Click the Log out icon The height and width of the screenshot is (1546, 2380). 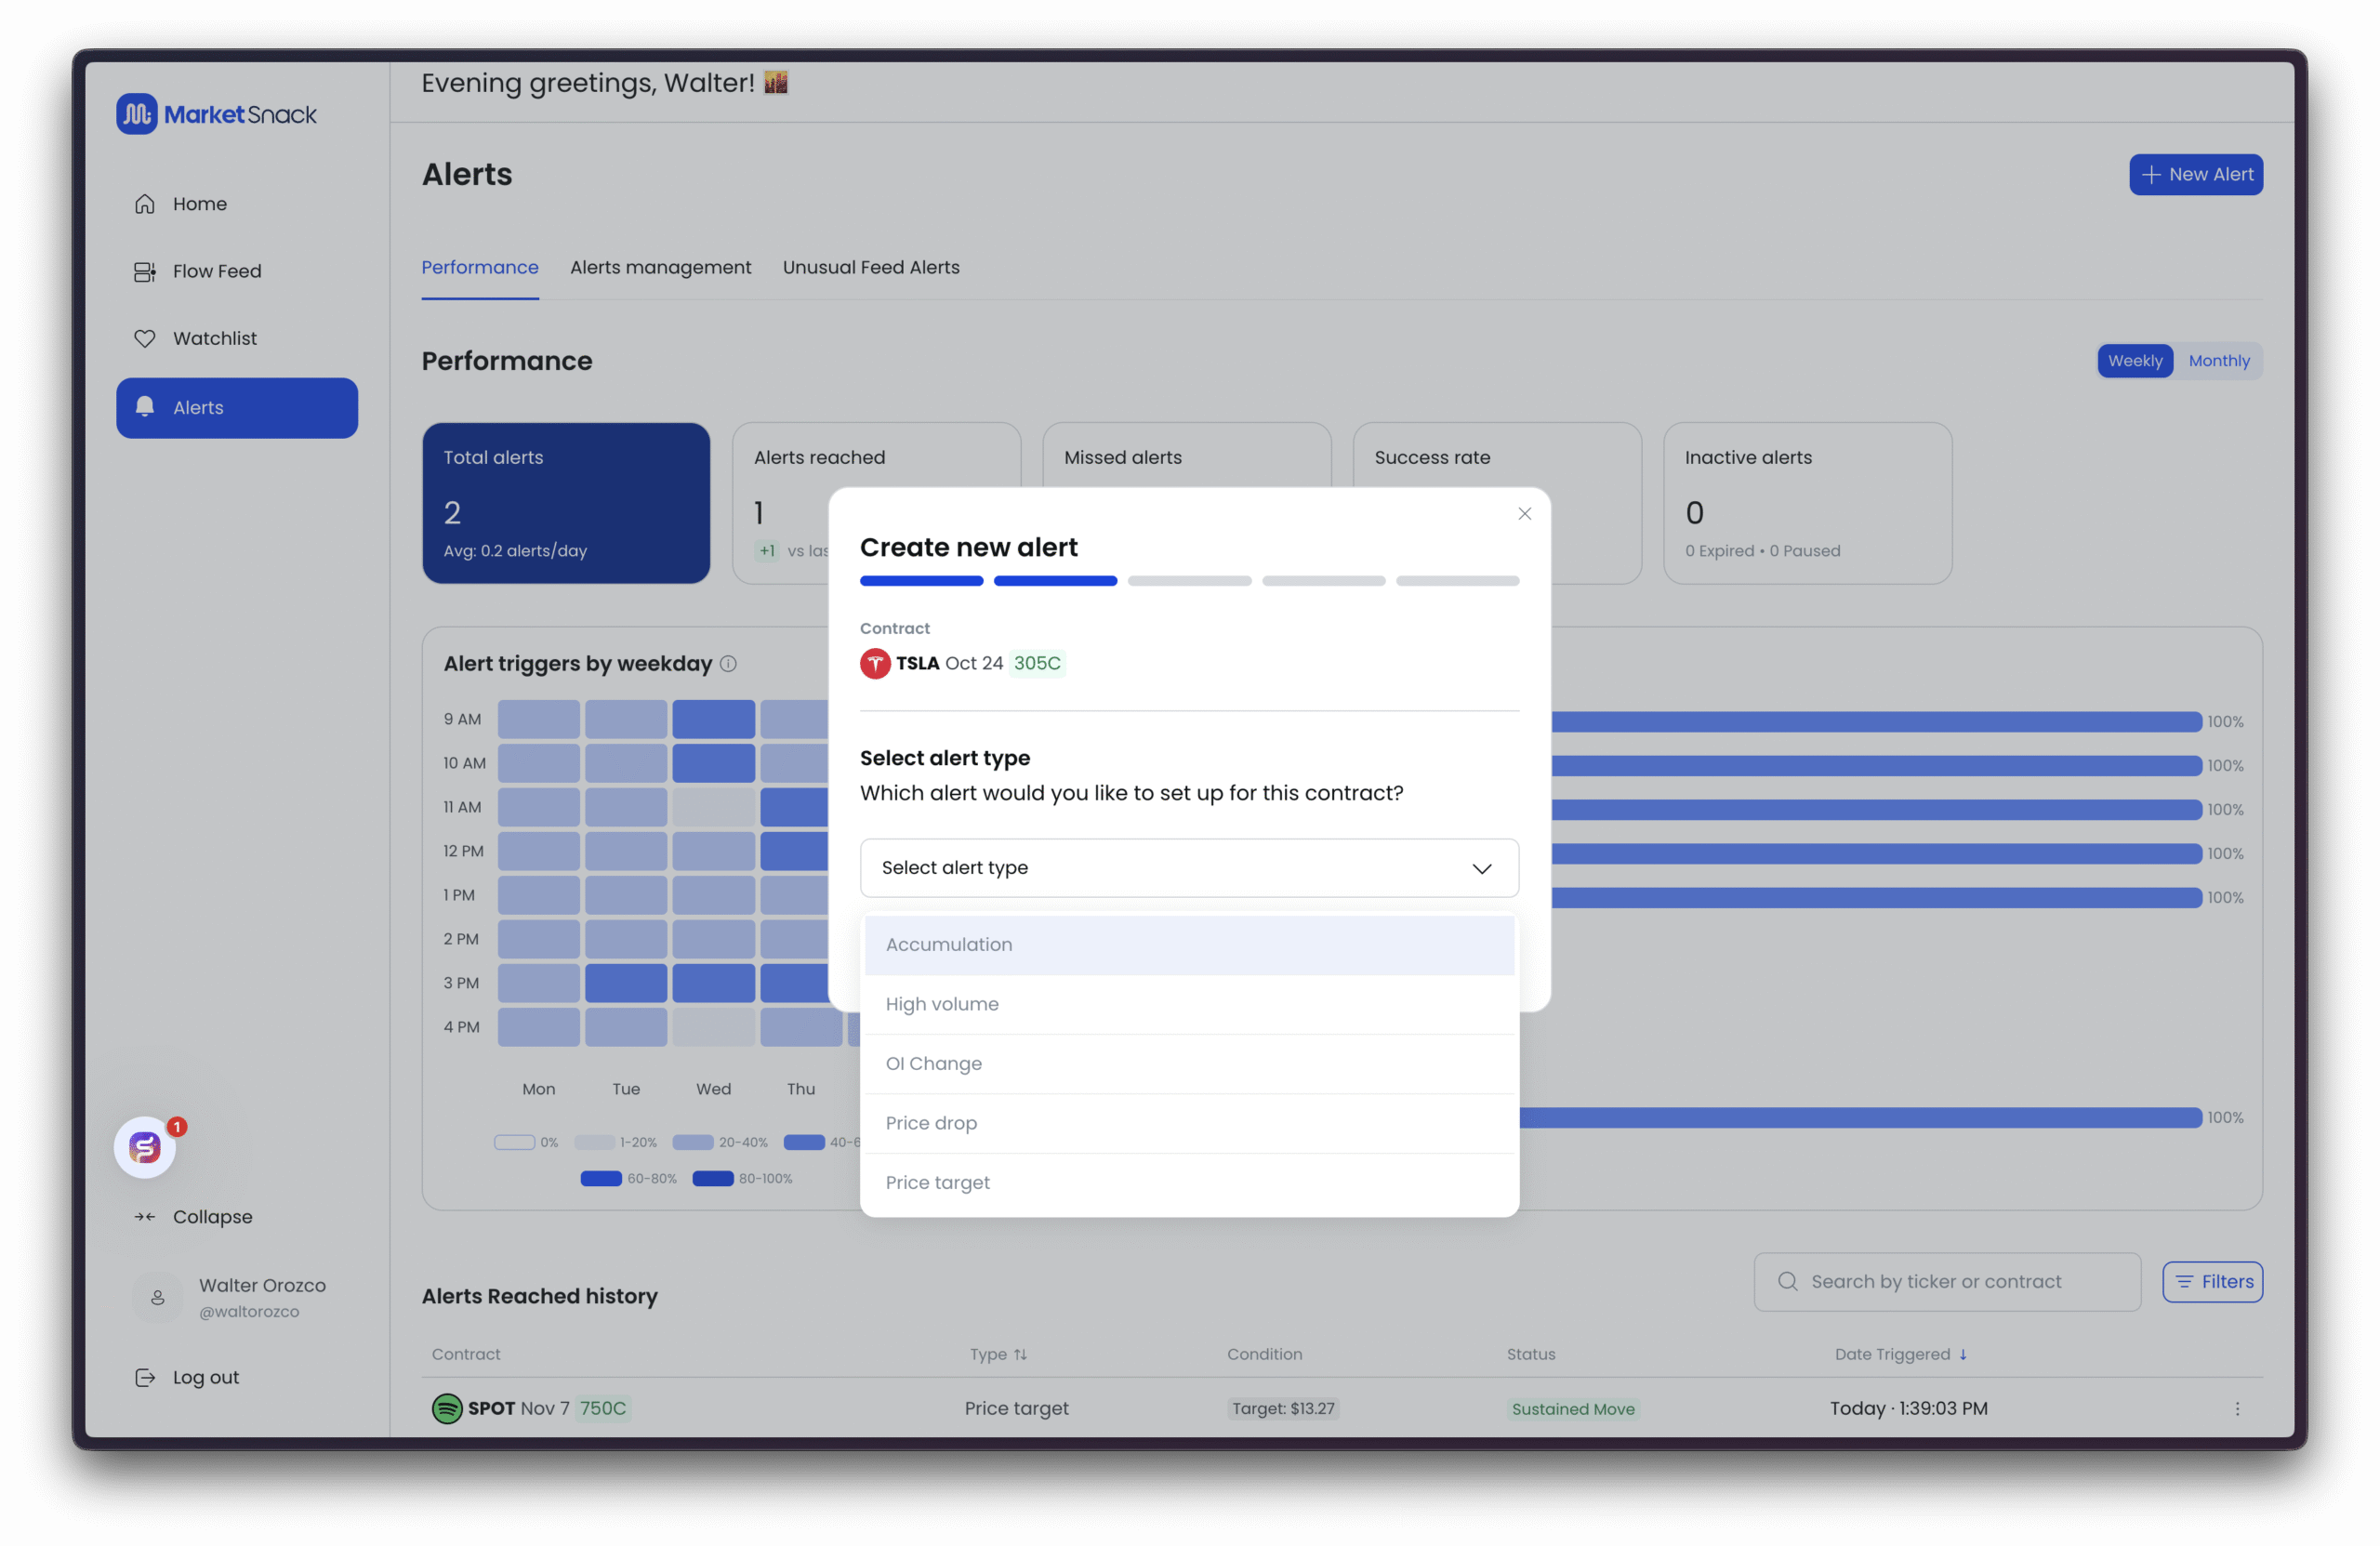[x=145, y=1377]
